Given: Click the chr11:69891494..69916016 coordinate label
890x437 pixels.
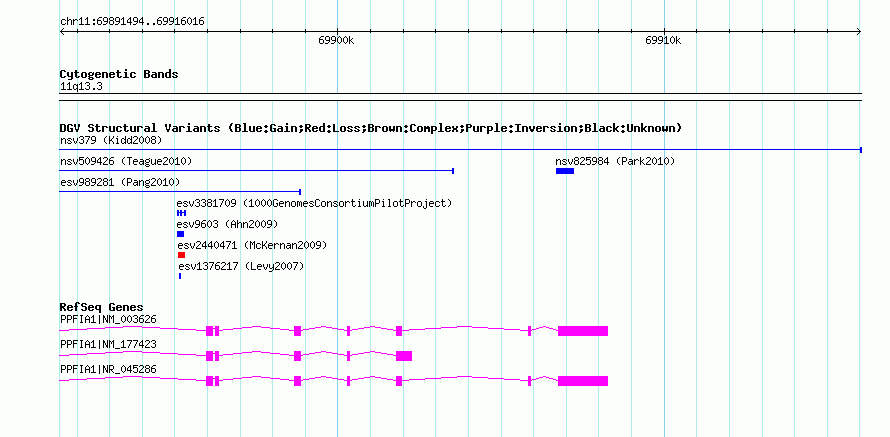Looking at the screenshot, I should pos(132,22).
